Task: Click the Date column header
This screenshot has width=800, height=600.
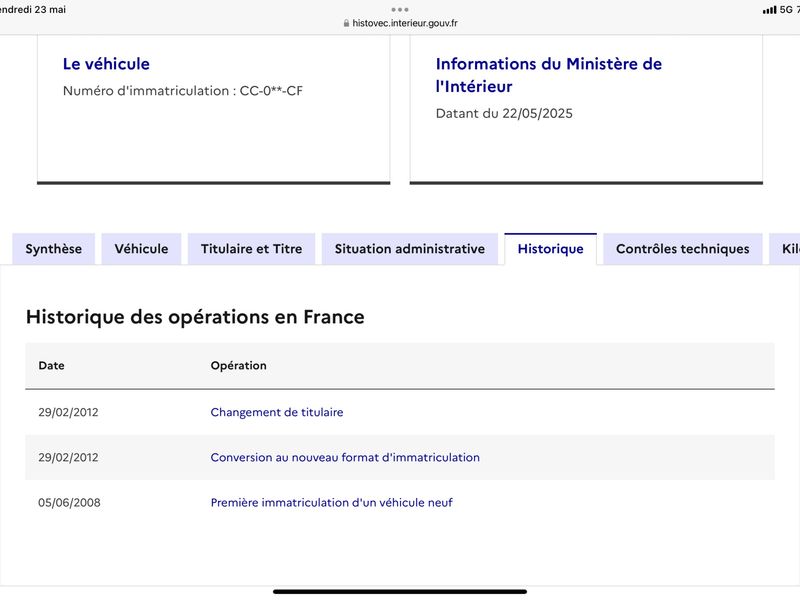Action: click(x=52, y=365)
